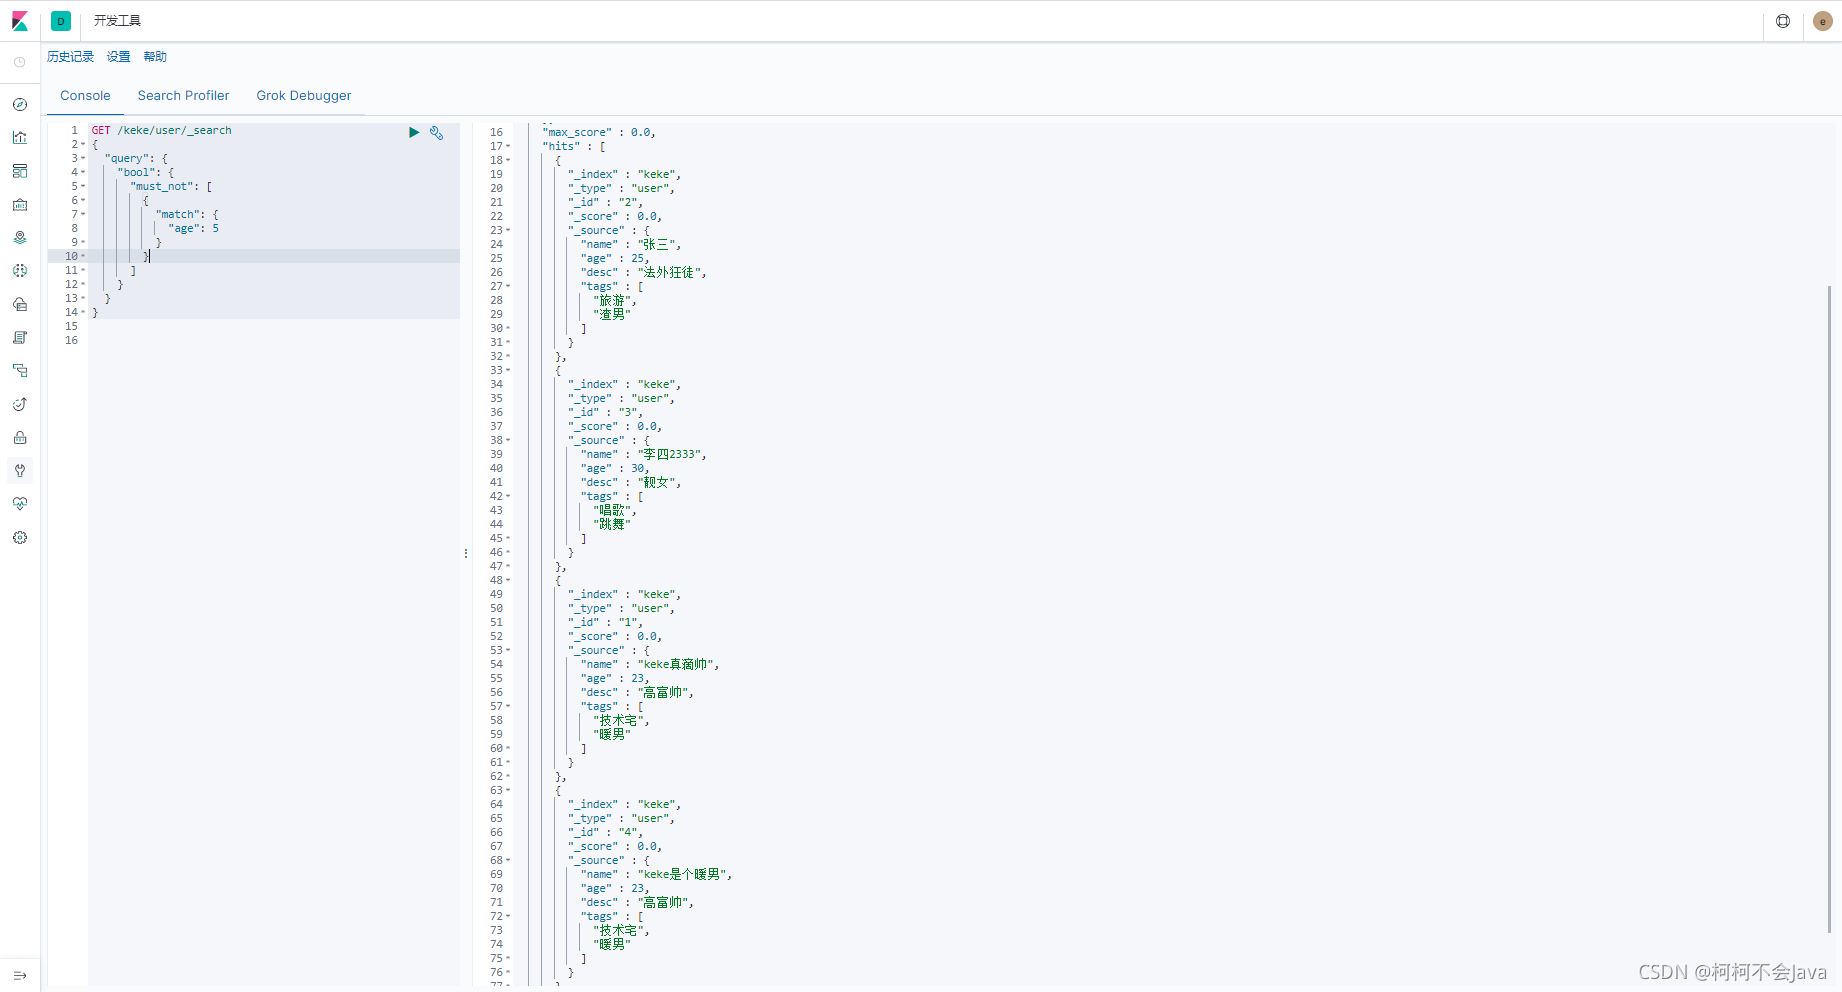Click the name "keke是个暖男" in response
Image resolution: width=1842 pixels, height=992 pixels.
[x=684, y=875]
